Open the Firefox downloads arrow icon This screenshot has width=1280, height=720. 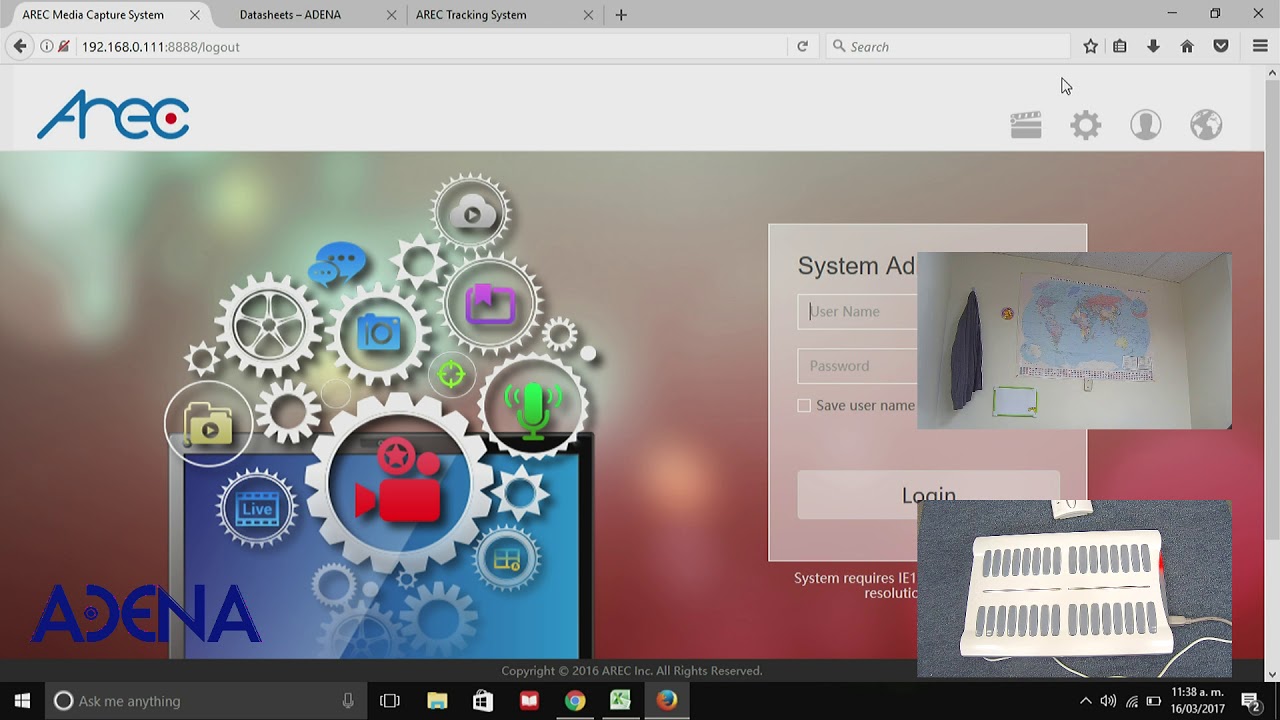[x=1153, y=46]
